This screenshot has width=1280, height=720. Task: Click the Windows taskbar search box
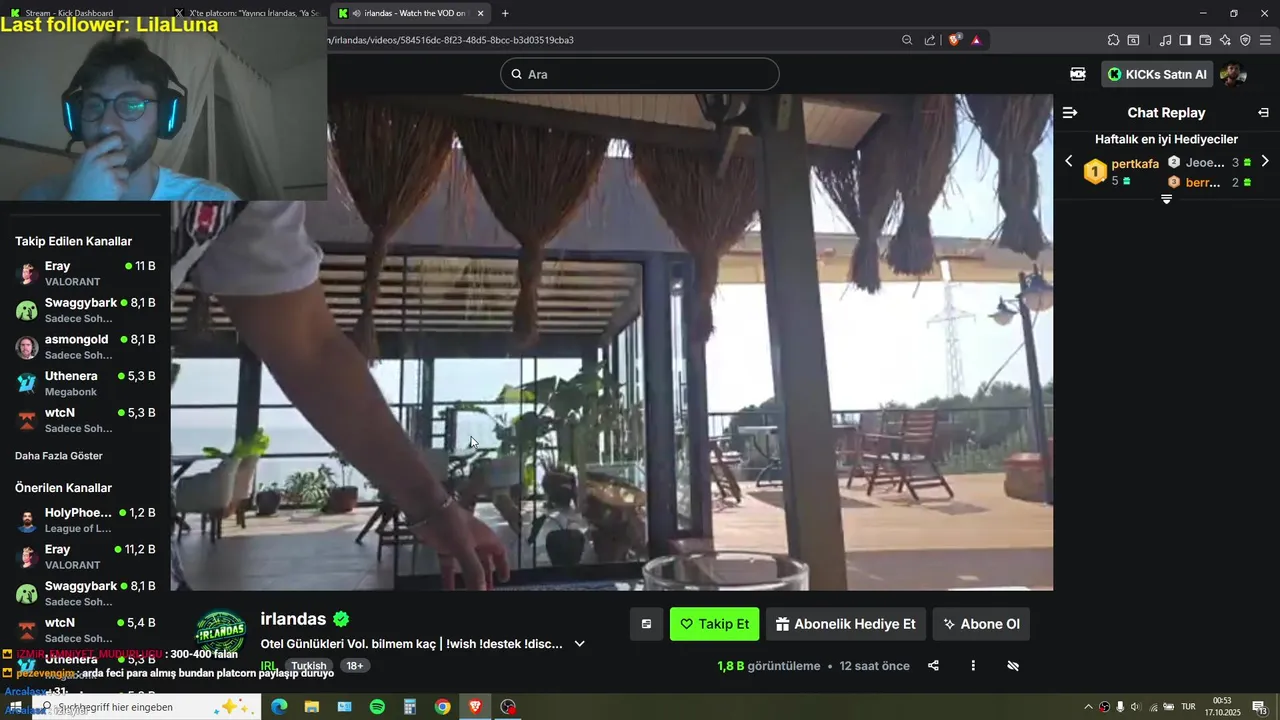pos(146,707)
